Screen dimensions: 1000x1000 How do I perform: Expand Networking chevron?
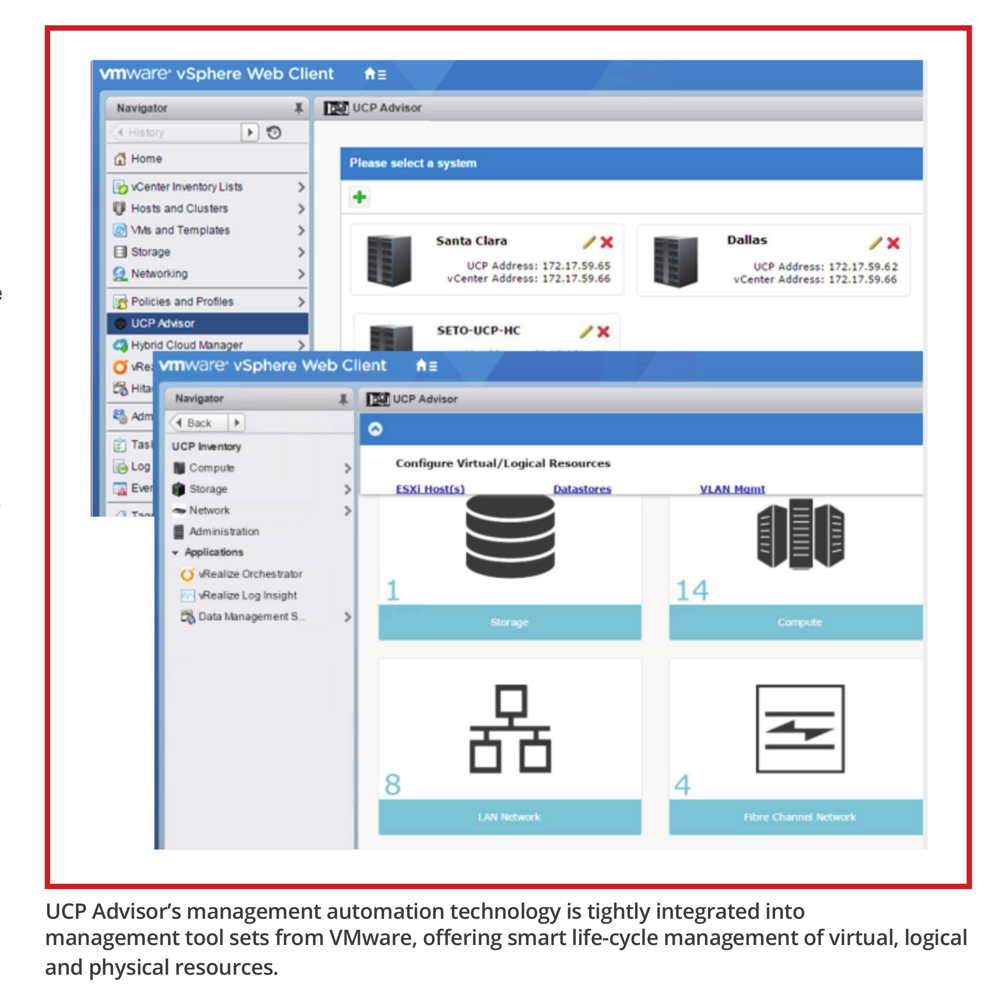click(x=301, y=274)
